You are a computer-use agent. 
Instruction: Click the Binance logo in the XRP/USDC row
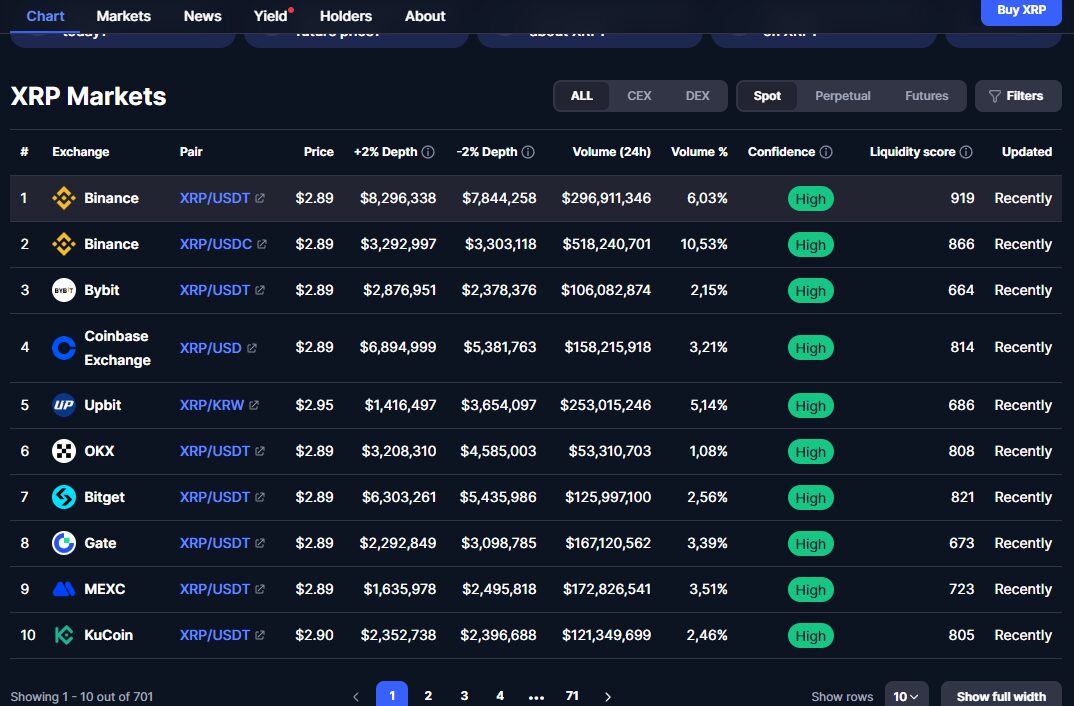[64, 244]
